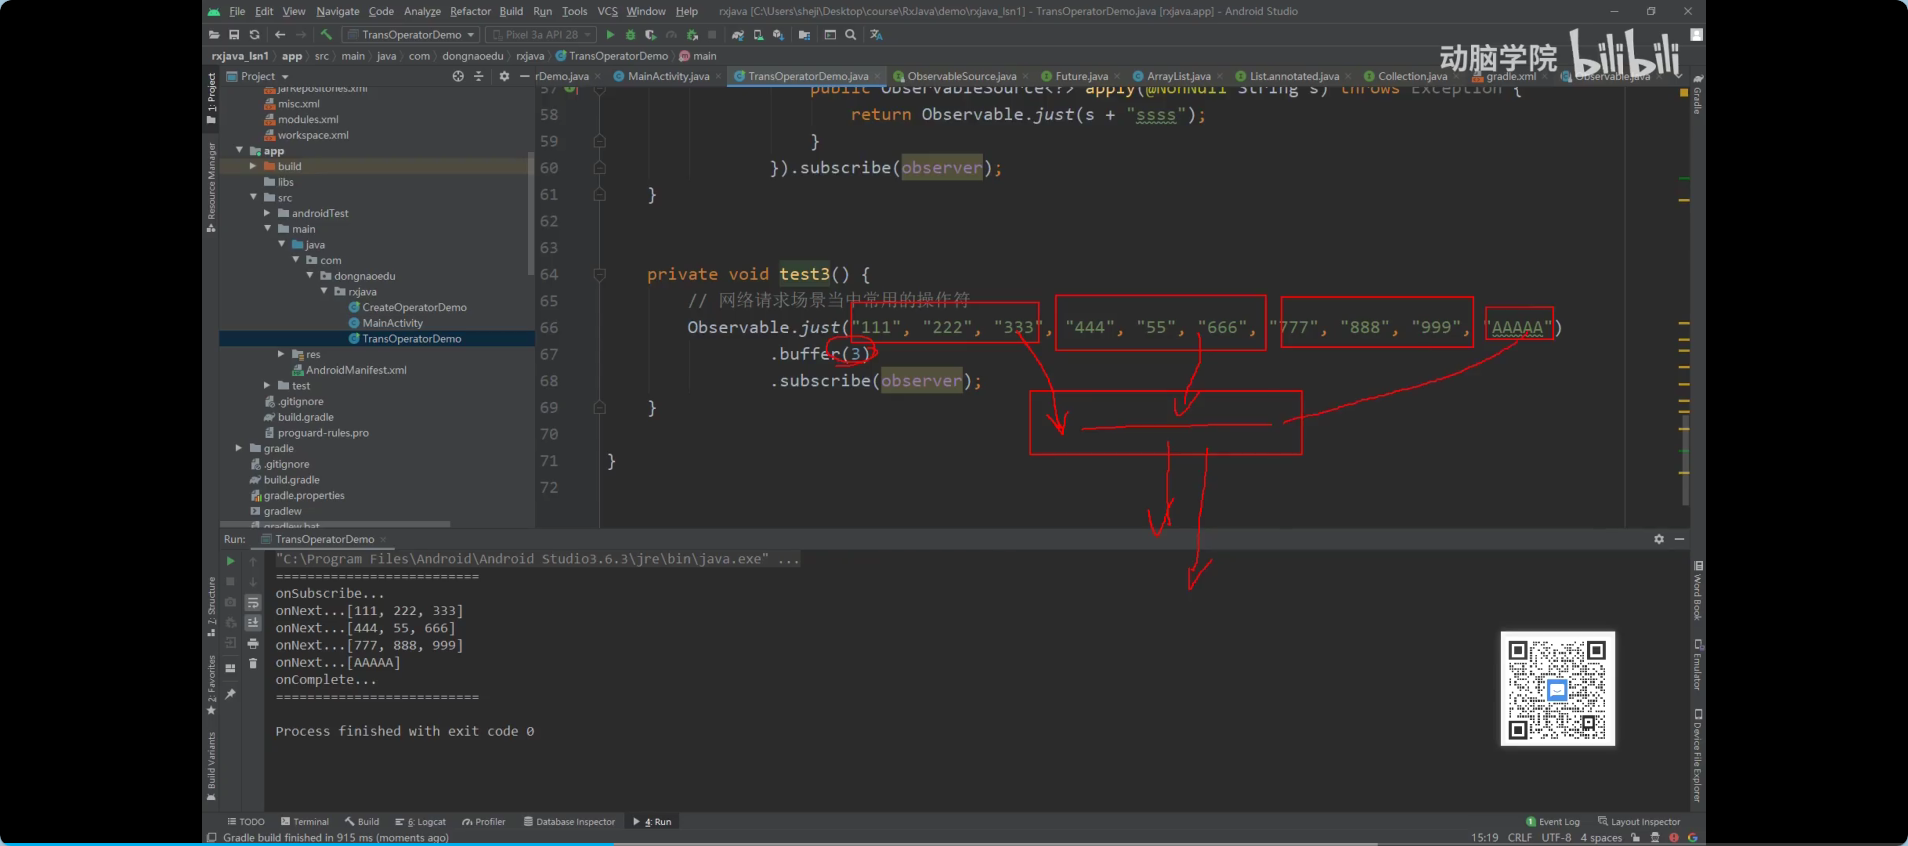Expand the res folder node
The width and height of the screenshot is (1908, 846).
coord(281,354)
